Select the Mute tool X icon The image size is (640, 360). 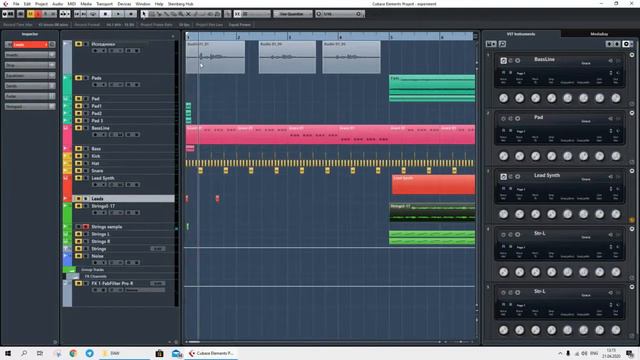point(188,14)
